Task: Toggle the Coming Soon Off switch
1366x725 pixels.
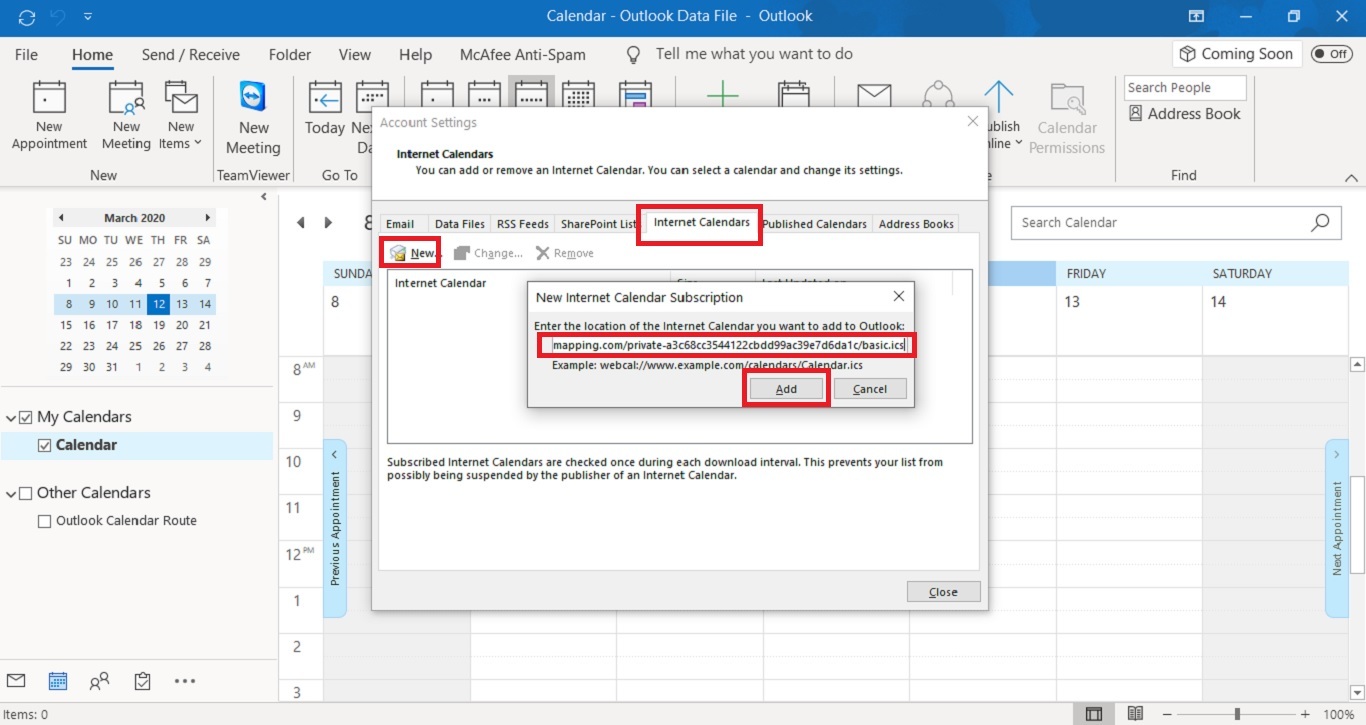Action: pyautogui.click(x=1331, y=54)
